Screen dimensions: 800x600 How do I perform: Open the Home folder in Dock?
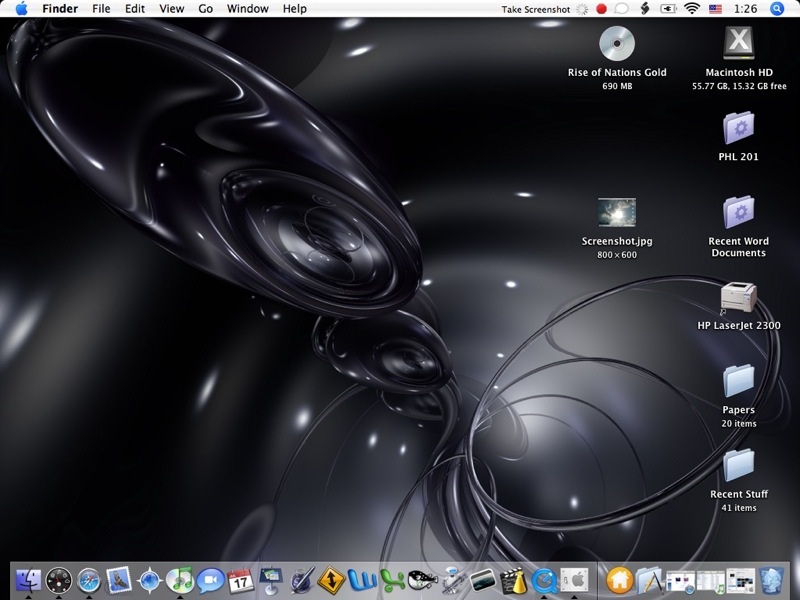pyautogui.click(x=620, y=580)
